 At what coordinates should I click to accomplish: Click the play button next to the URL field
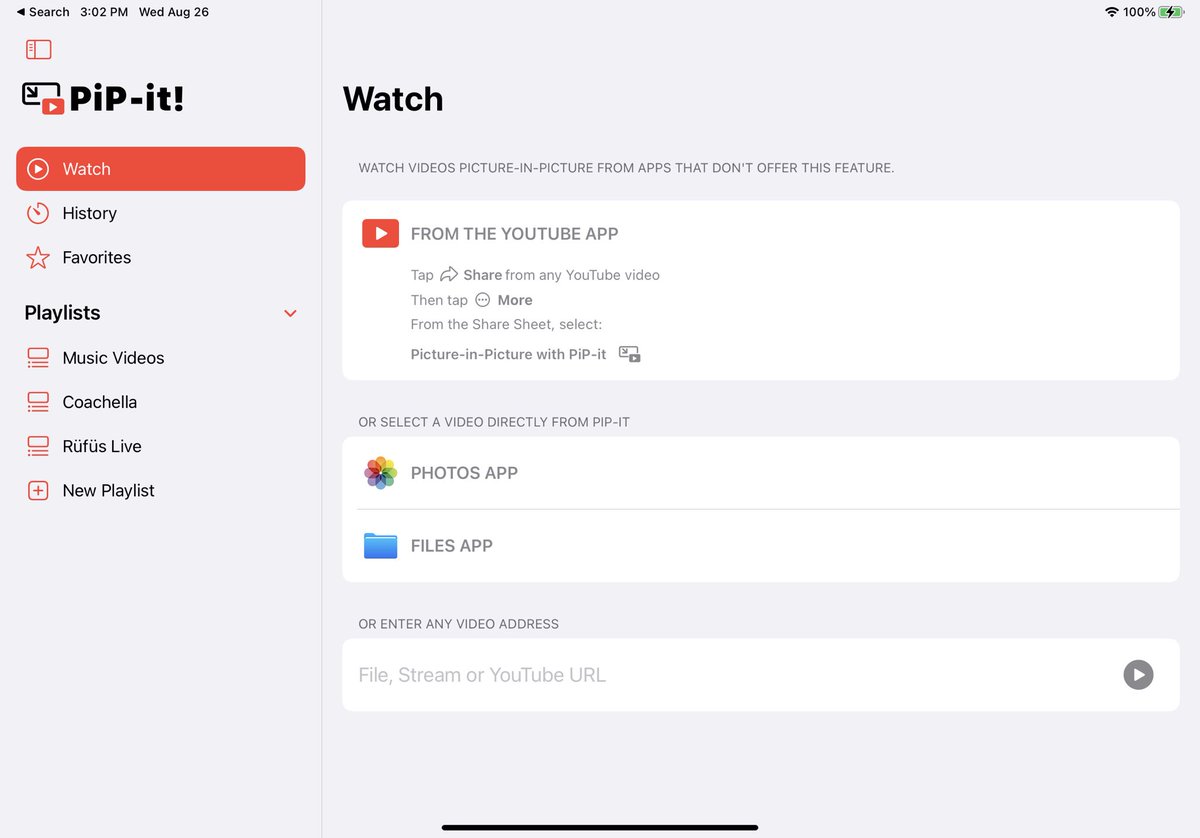point(1138,675)
